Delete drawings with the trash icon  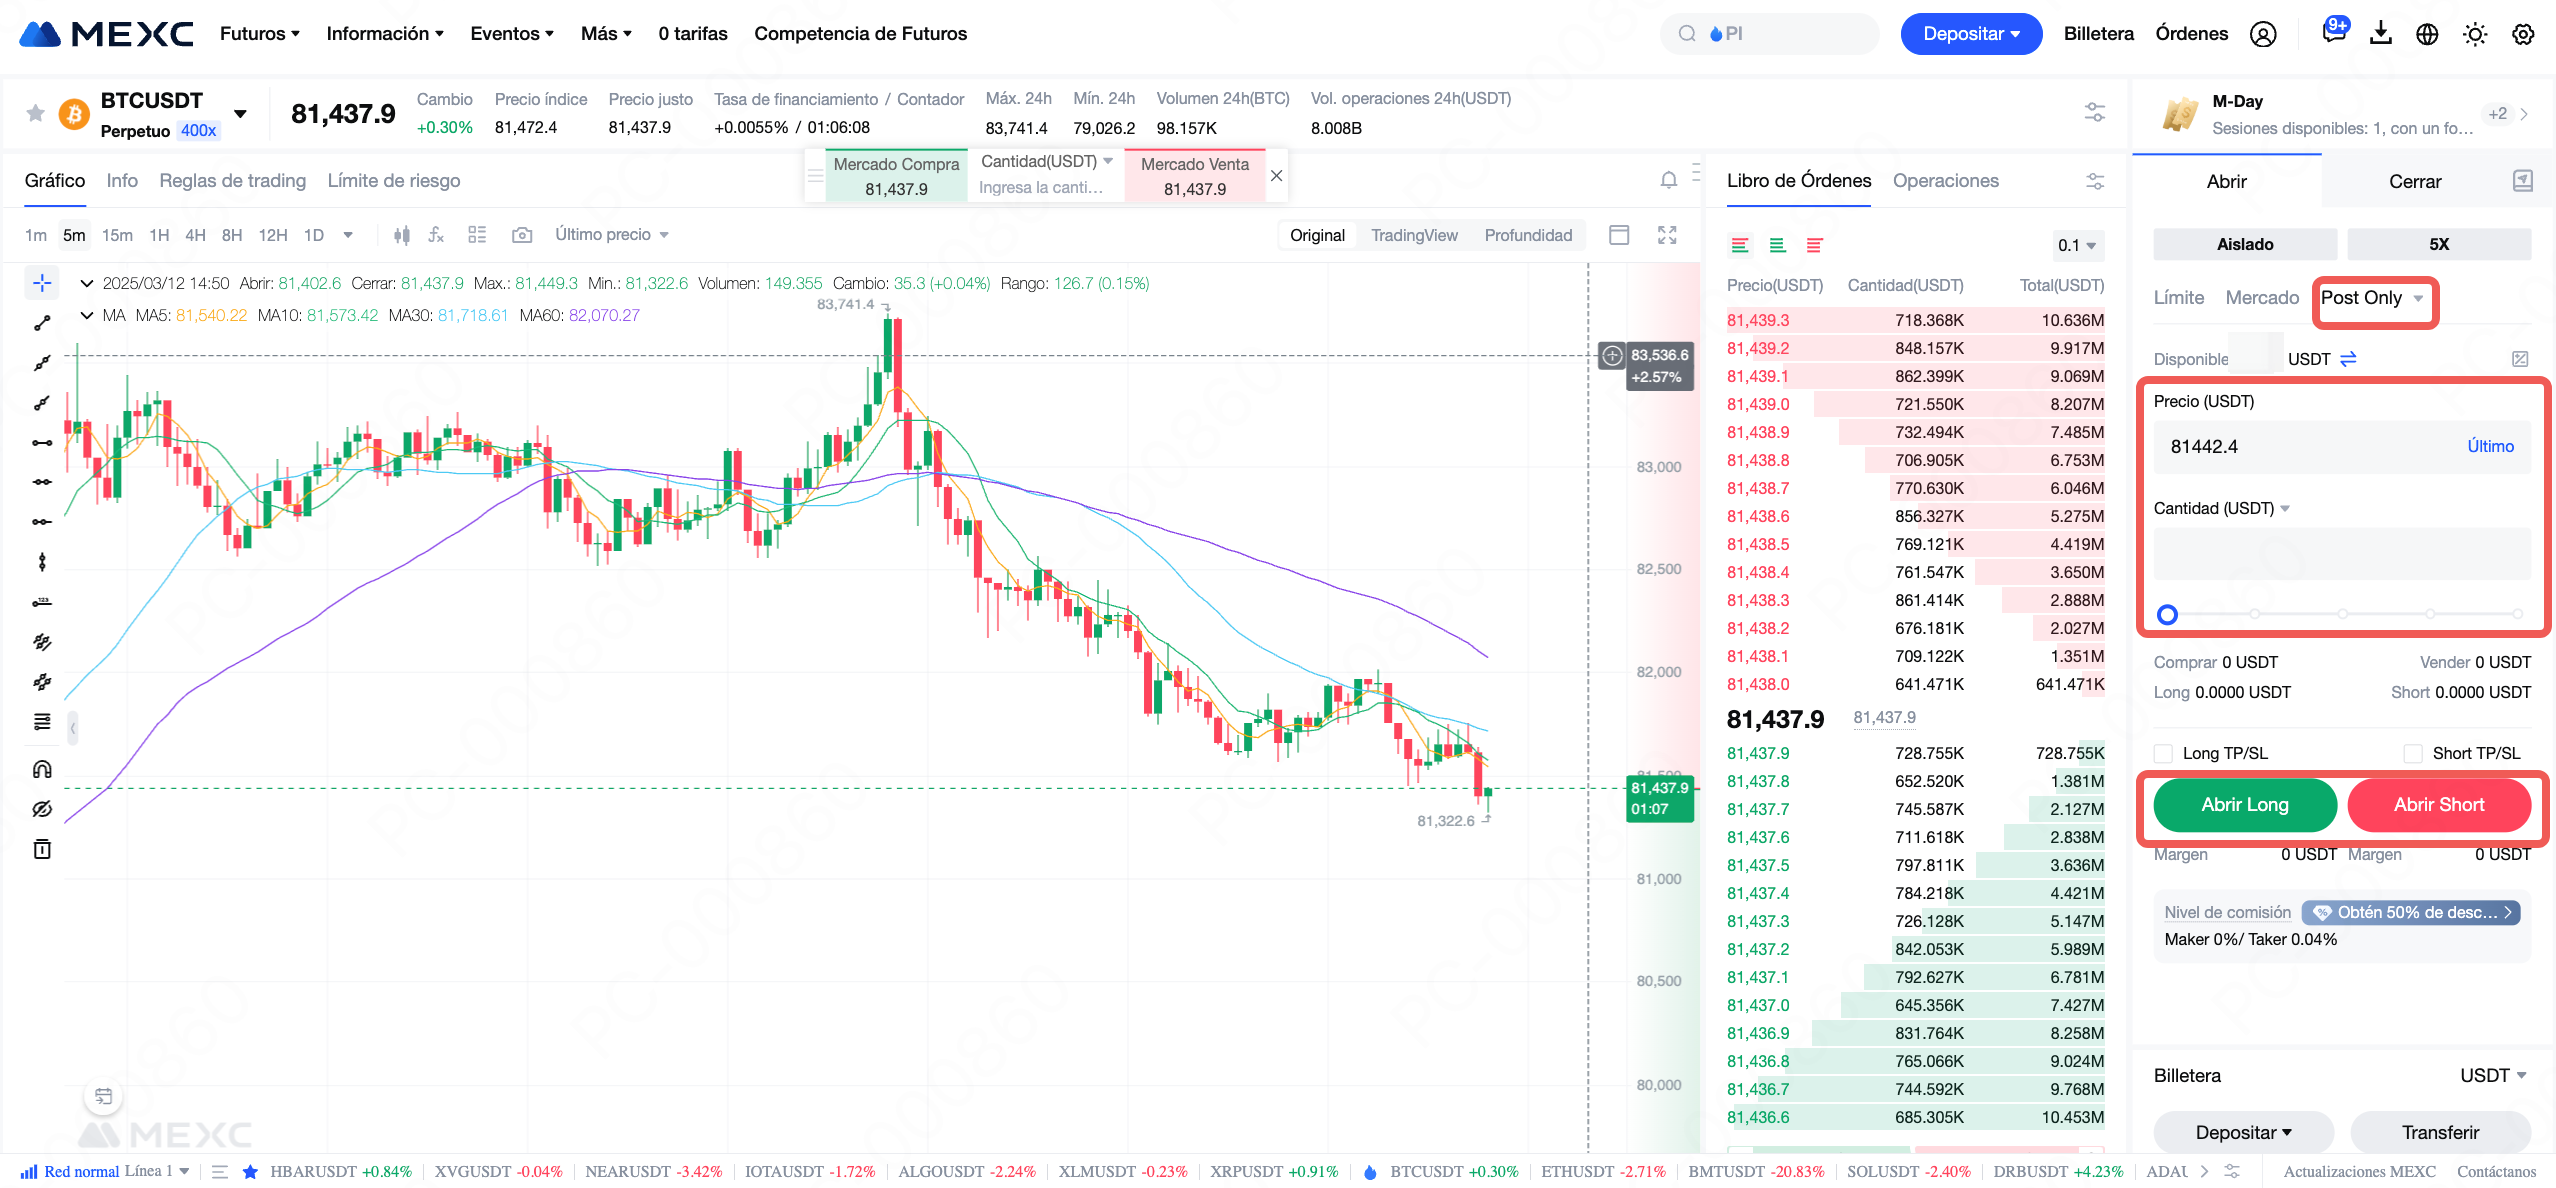(42, 849)
